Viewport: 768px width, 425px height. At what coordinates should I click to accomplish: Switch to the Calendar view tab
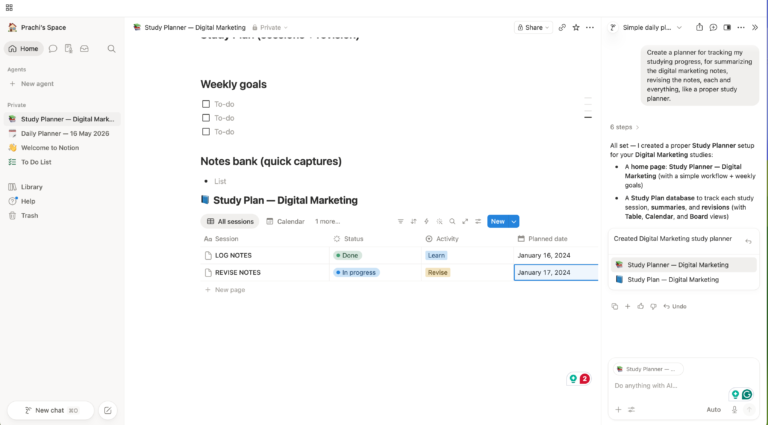285,221
